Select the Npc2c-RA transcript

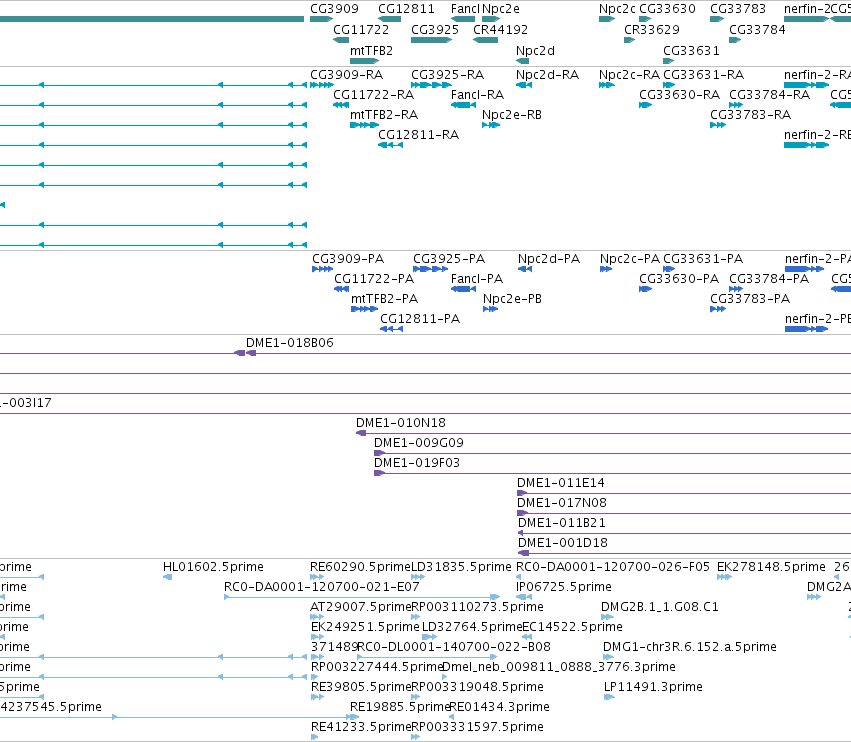pyautogui.click(x=607, y=85)
